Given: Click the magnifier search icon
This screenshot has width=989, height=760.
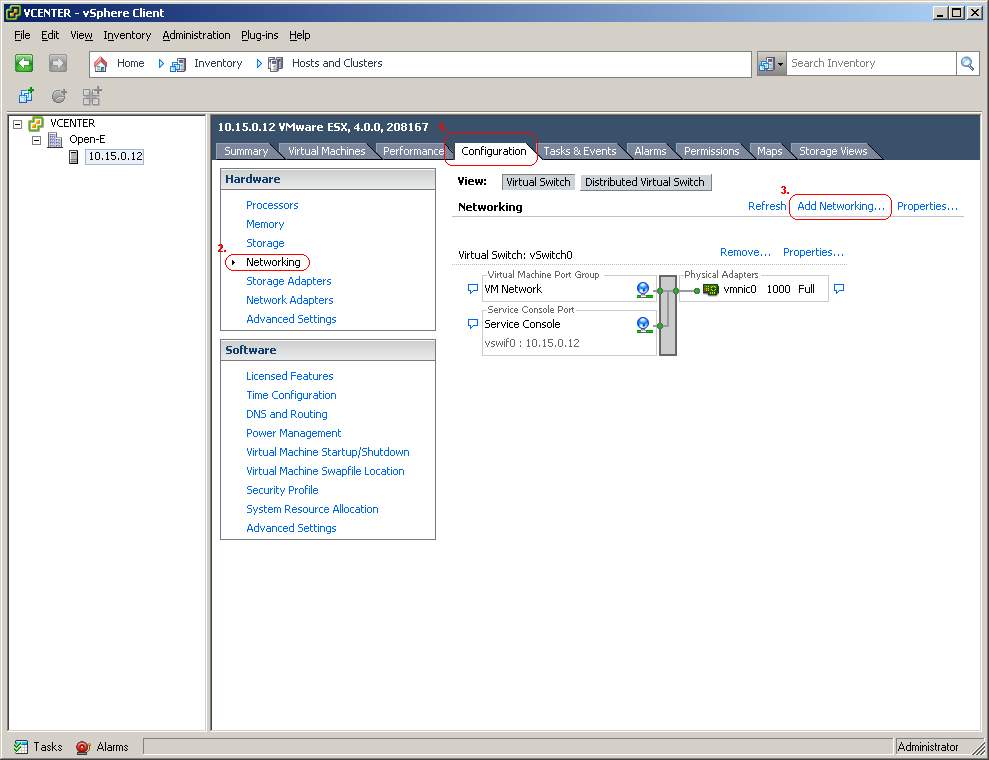Looking at the screenshot, I should click(967, 63).
